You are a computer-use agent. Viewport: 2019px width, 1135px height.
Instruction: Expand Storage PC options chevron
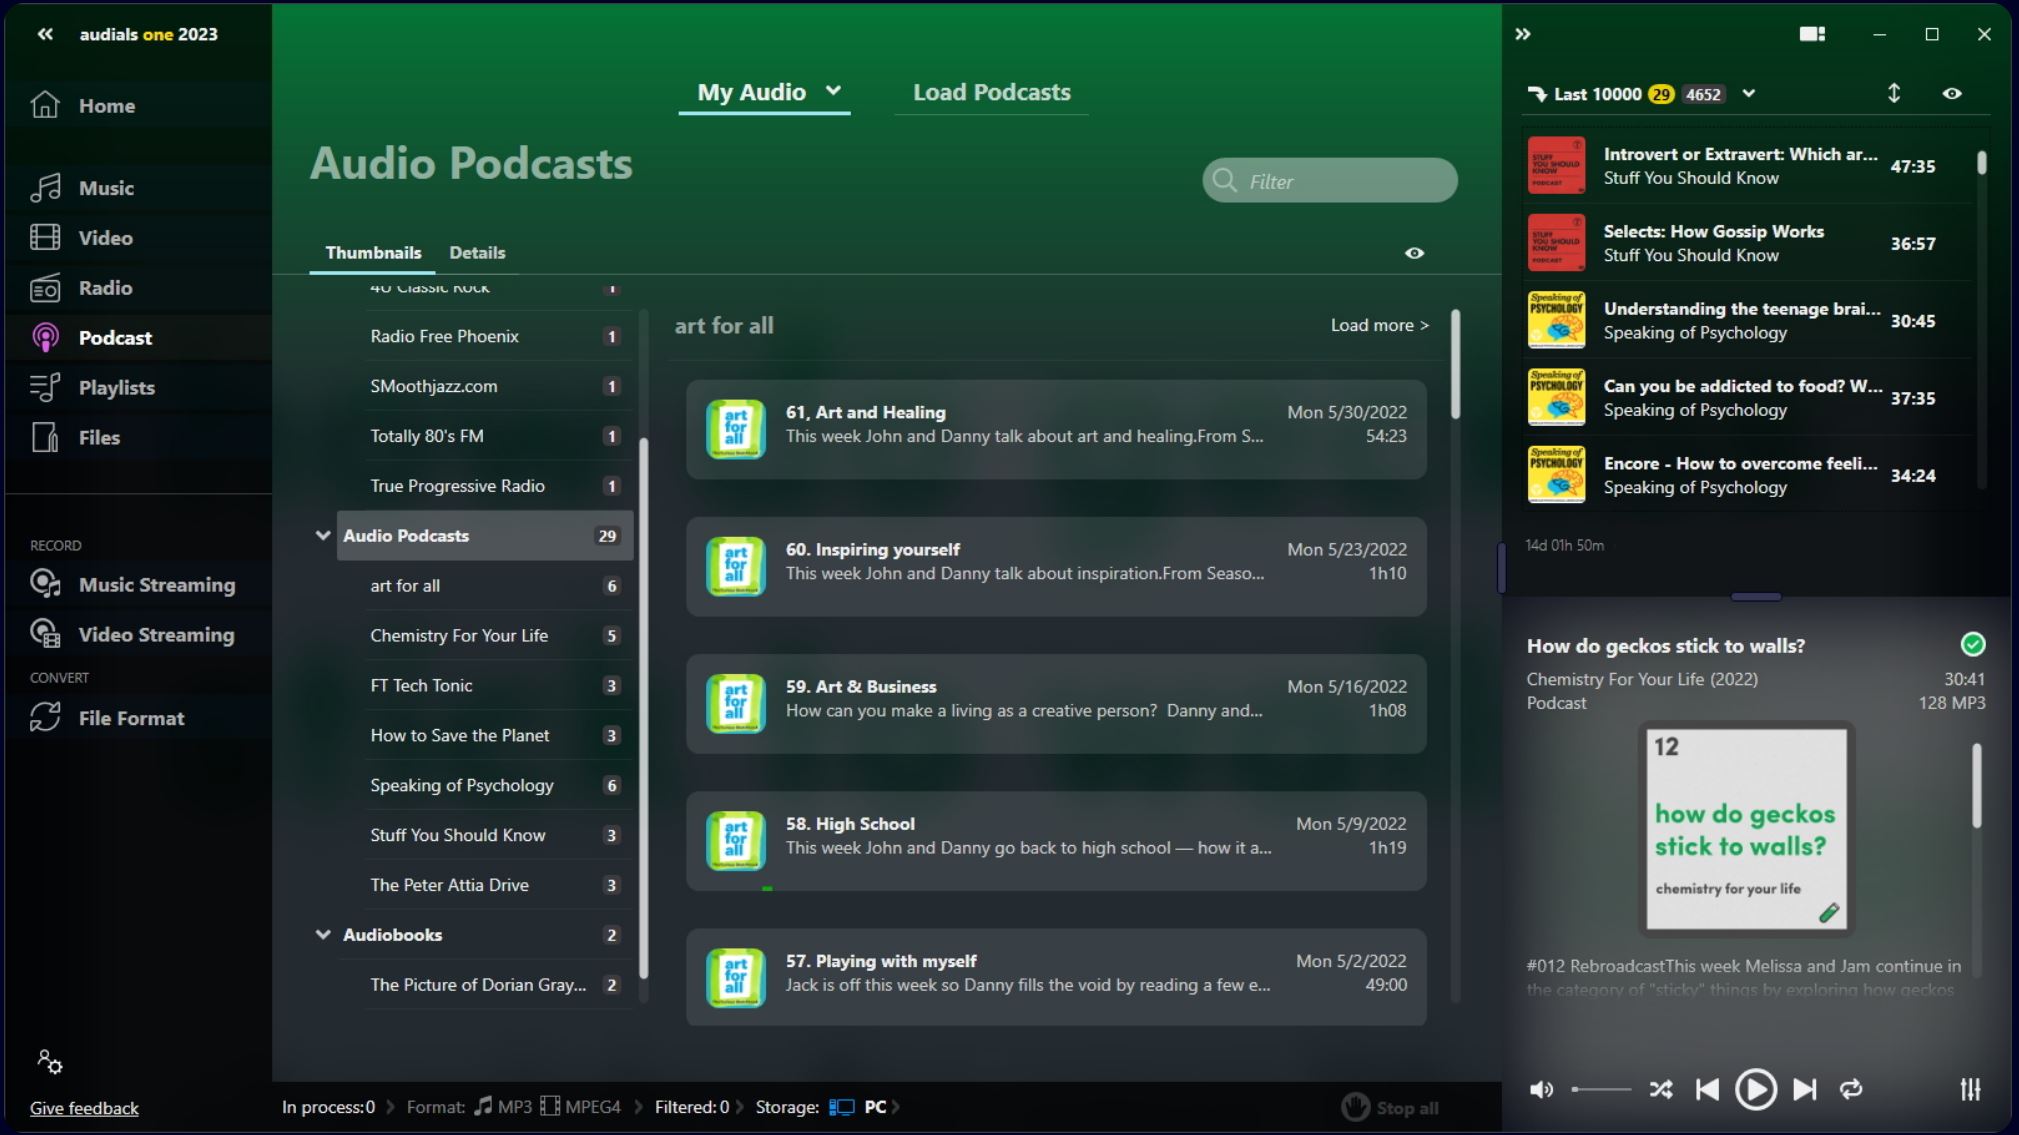pos(896,1107)
